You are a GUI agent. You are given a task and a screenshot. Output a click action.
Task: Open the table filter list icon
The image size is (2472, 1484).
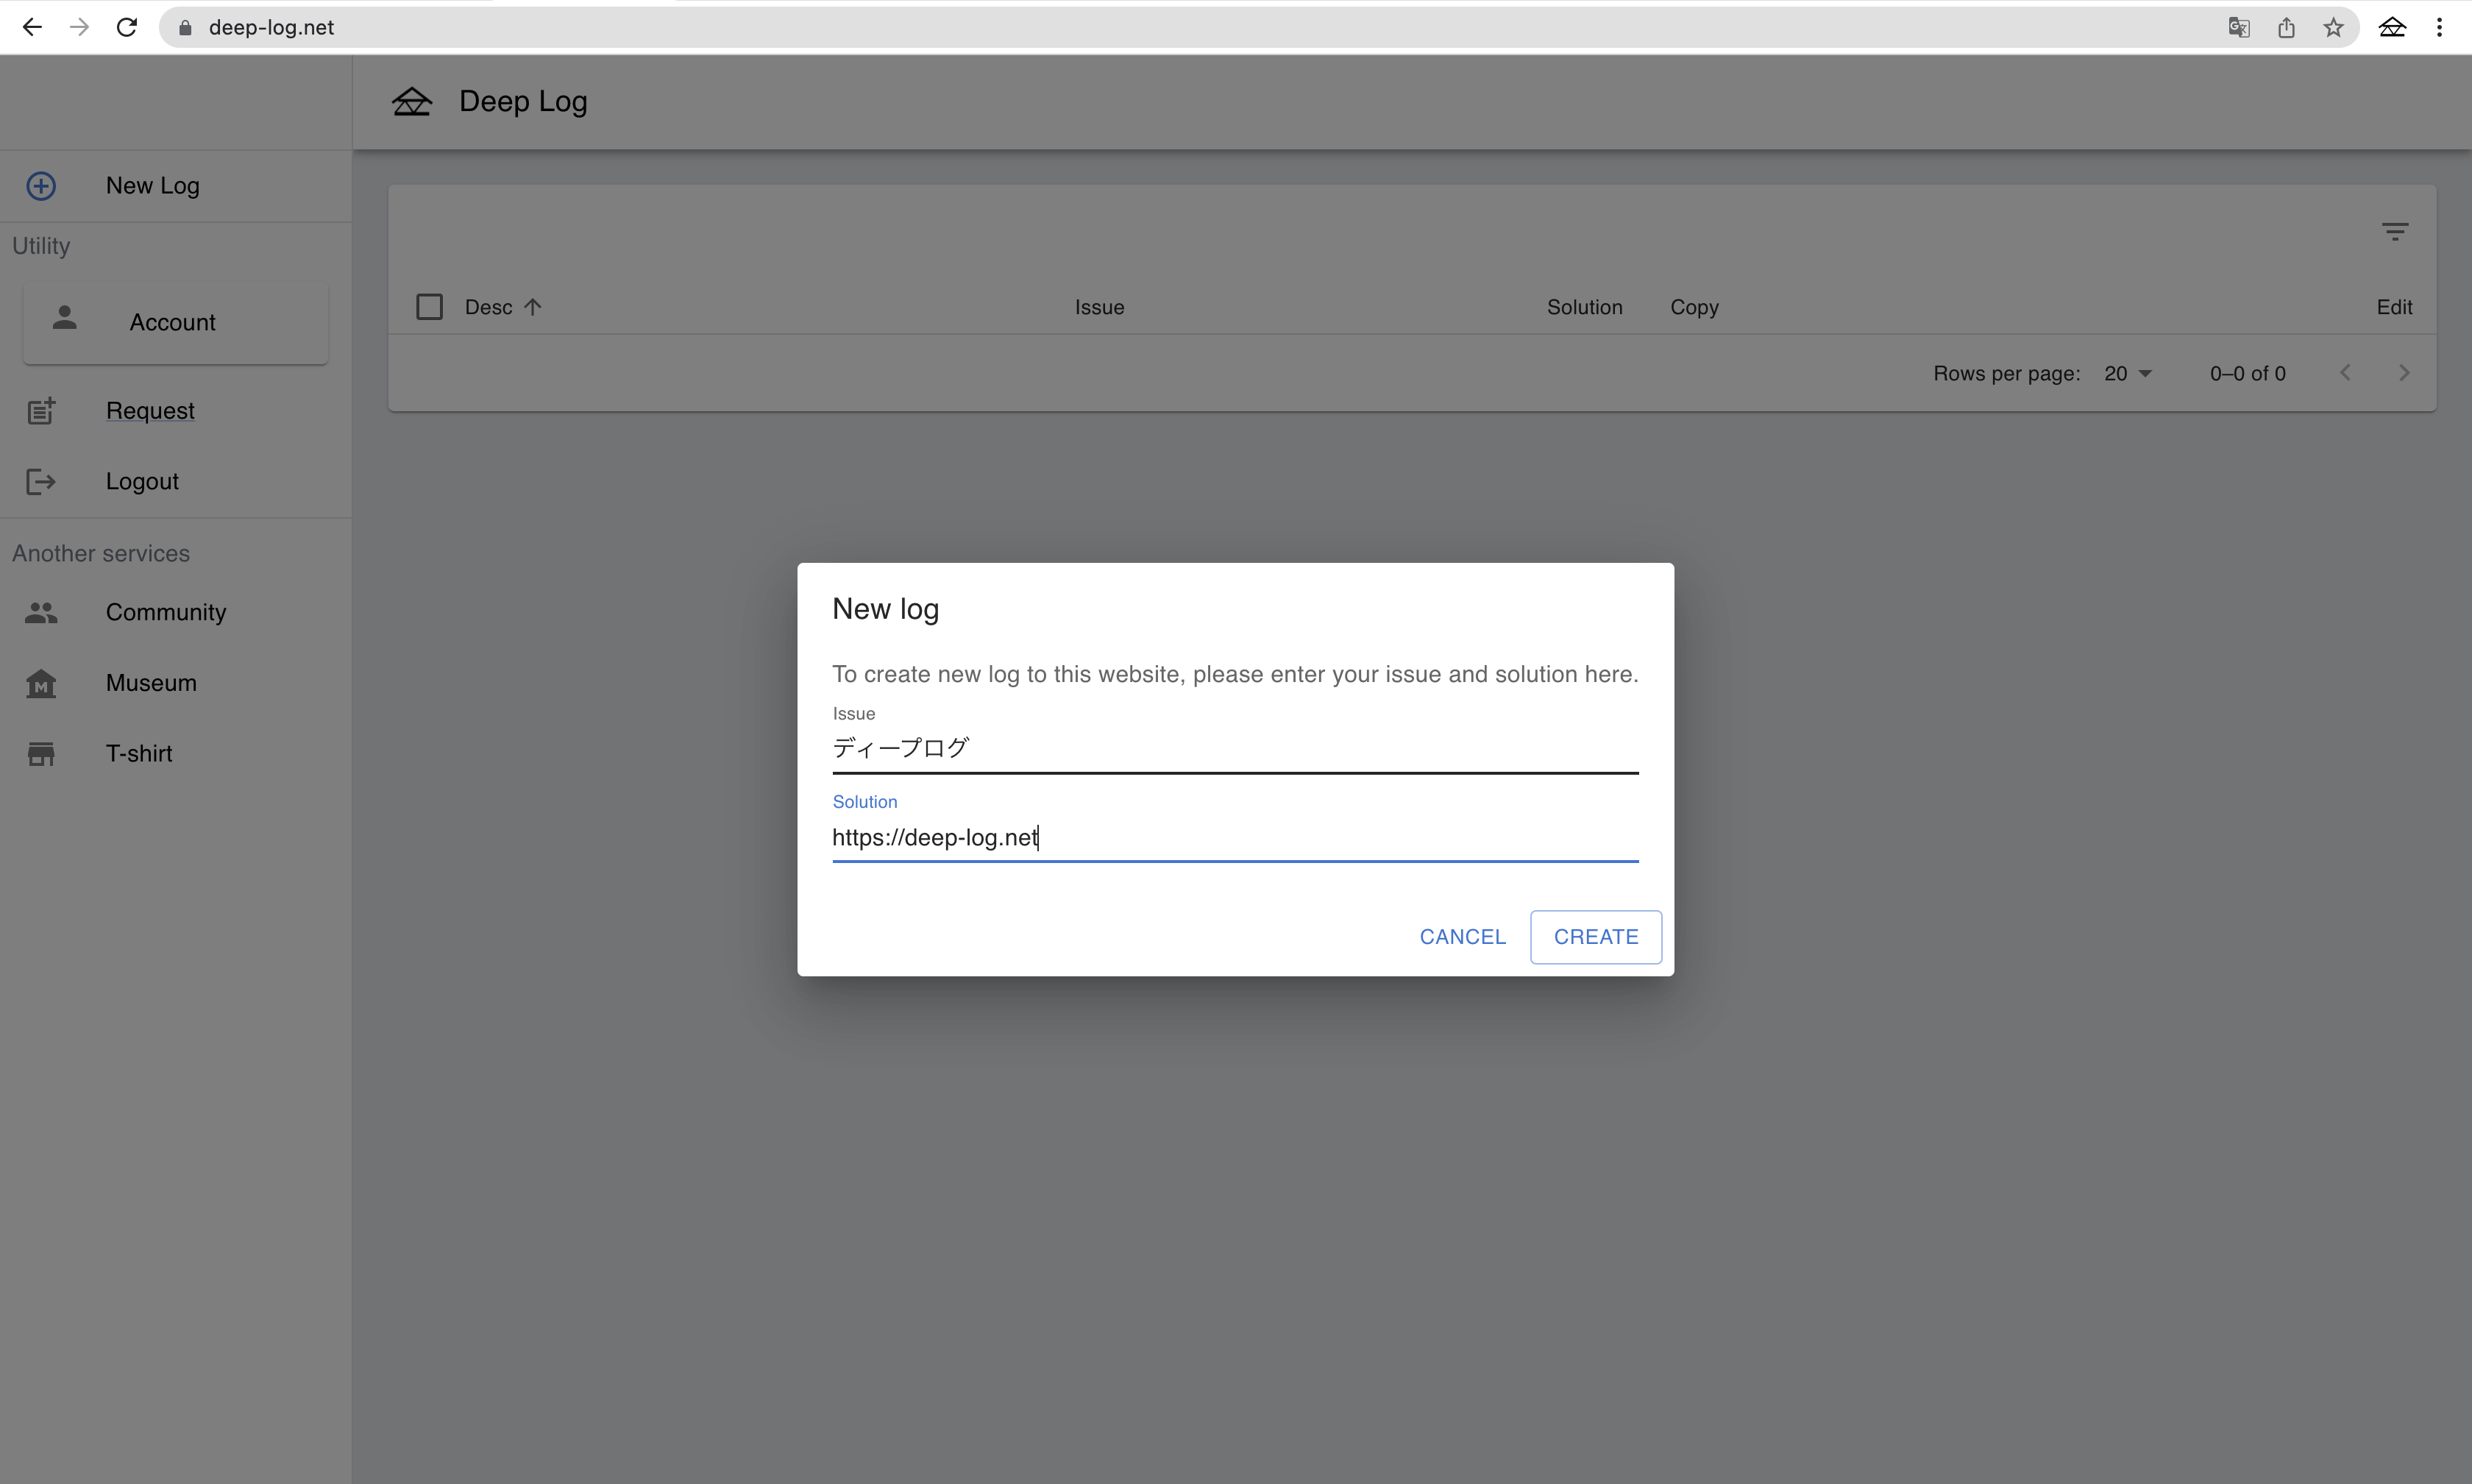coord(2394,232)
